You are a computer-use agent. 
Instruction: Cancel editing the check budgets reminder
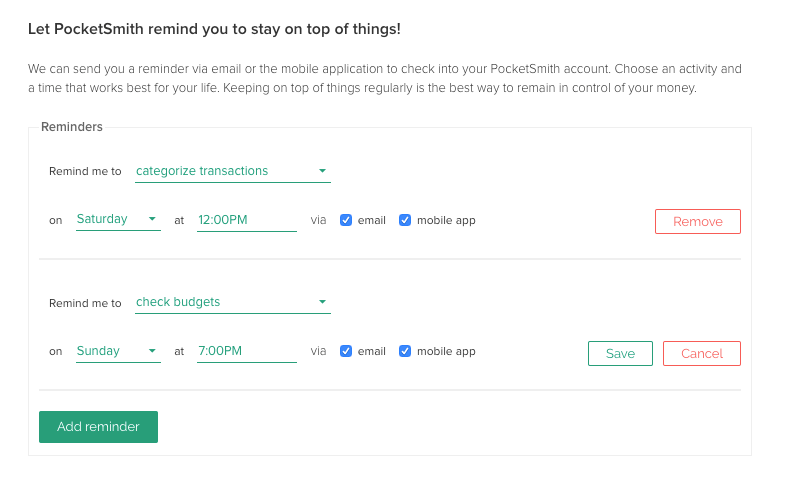(701, 353)
